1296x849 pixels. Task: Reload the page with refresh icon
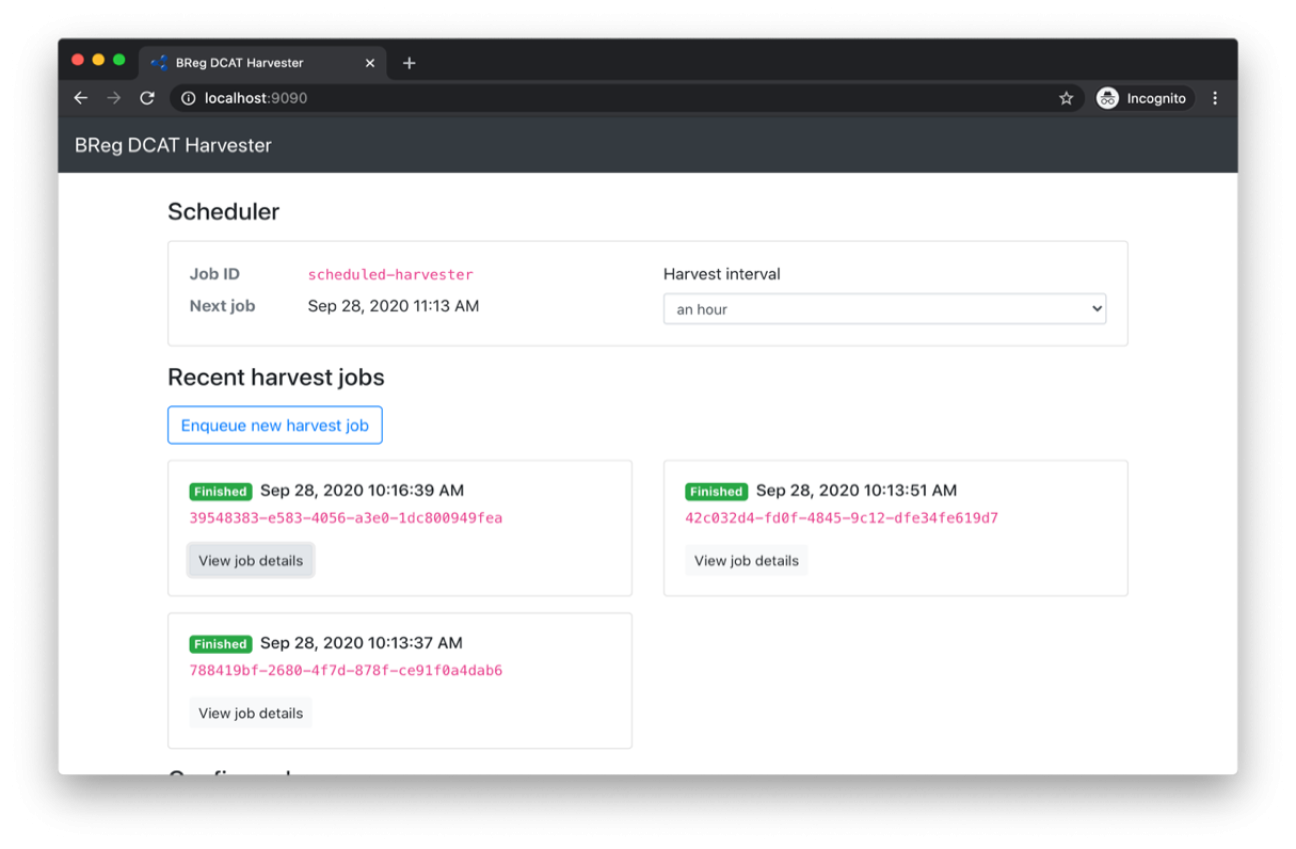coord(147,98)
